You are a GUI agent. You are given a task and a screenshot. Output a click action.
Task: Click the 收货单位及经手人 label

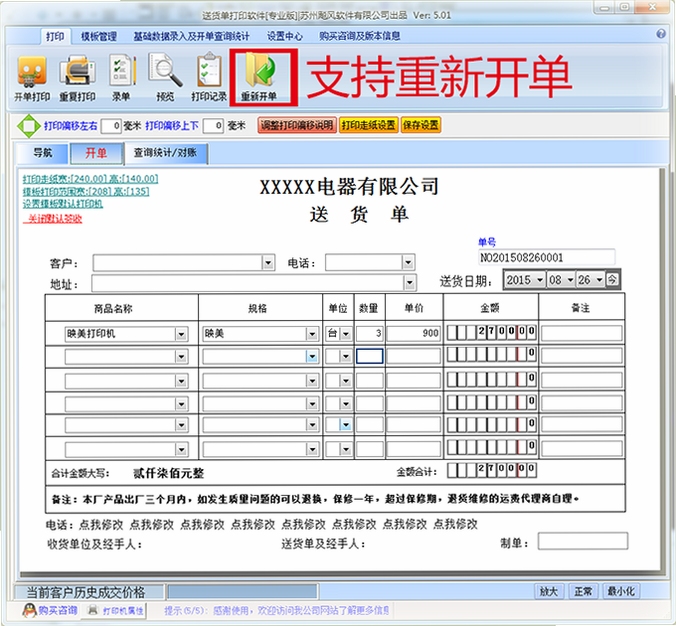tap(95, 544)
